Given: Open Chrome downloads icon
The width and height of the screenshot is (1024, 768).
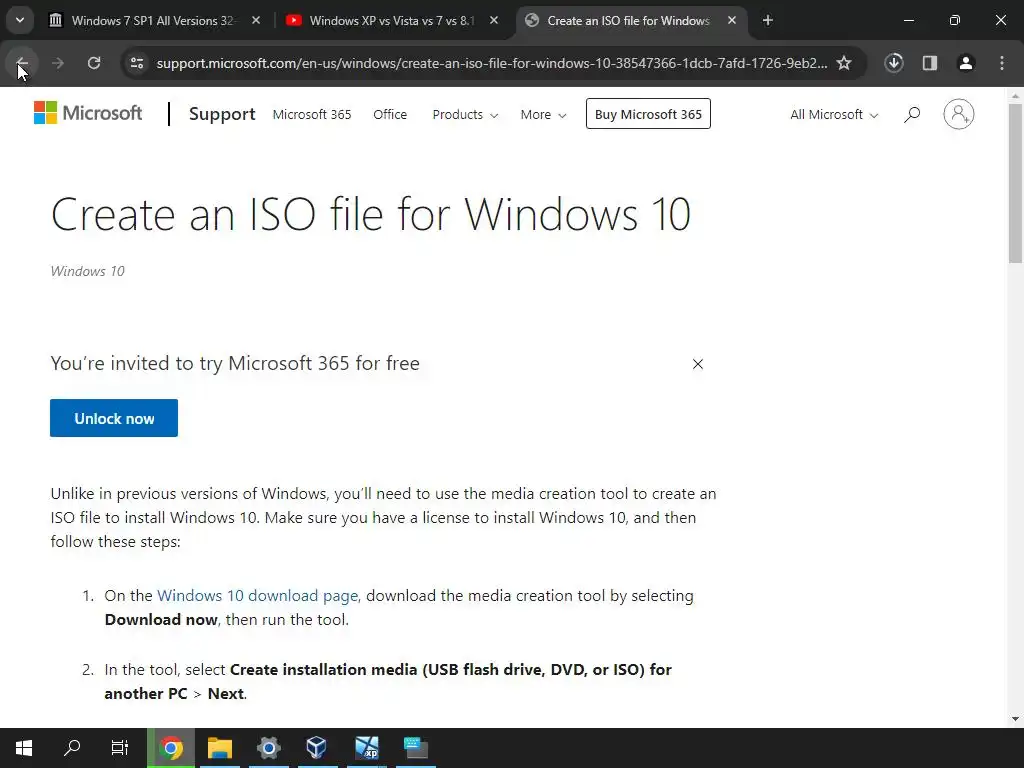Looking at the screenshot, I should [x=894, y=63].
